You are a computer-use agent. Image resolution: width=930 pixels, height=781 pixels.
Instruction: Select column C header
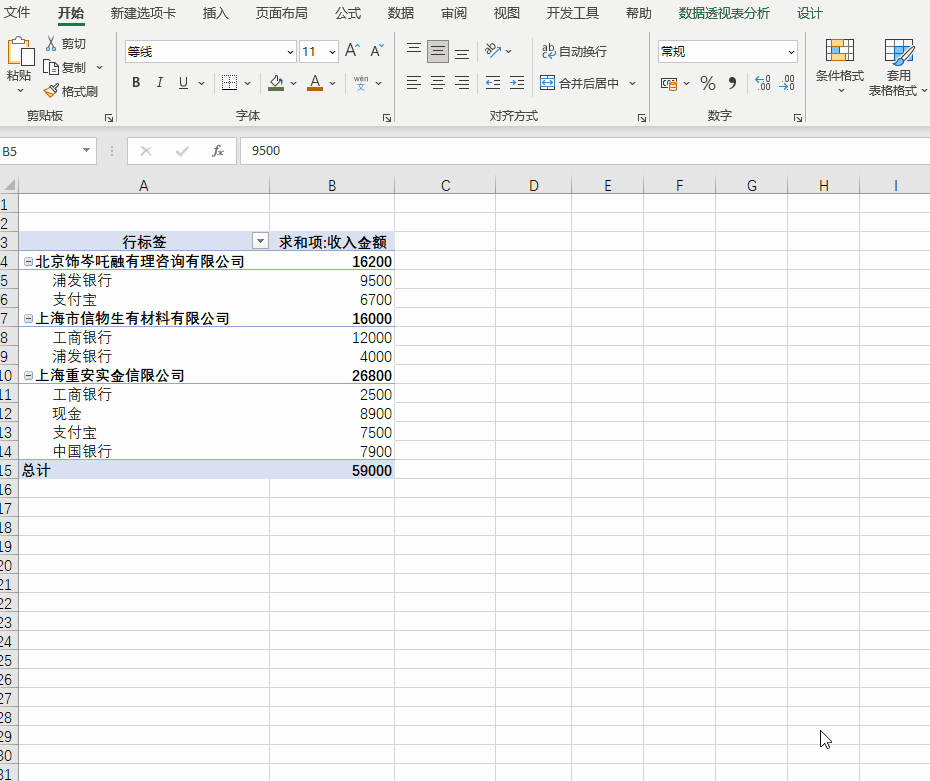445,186
